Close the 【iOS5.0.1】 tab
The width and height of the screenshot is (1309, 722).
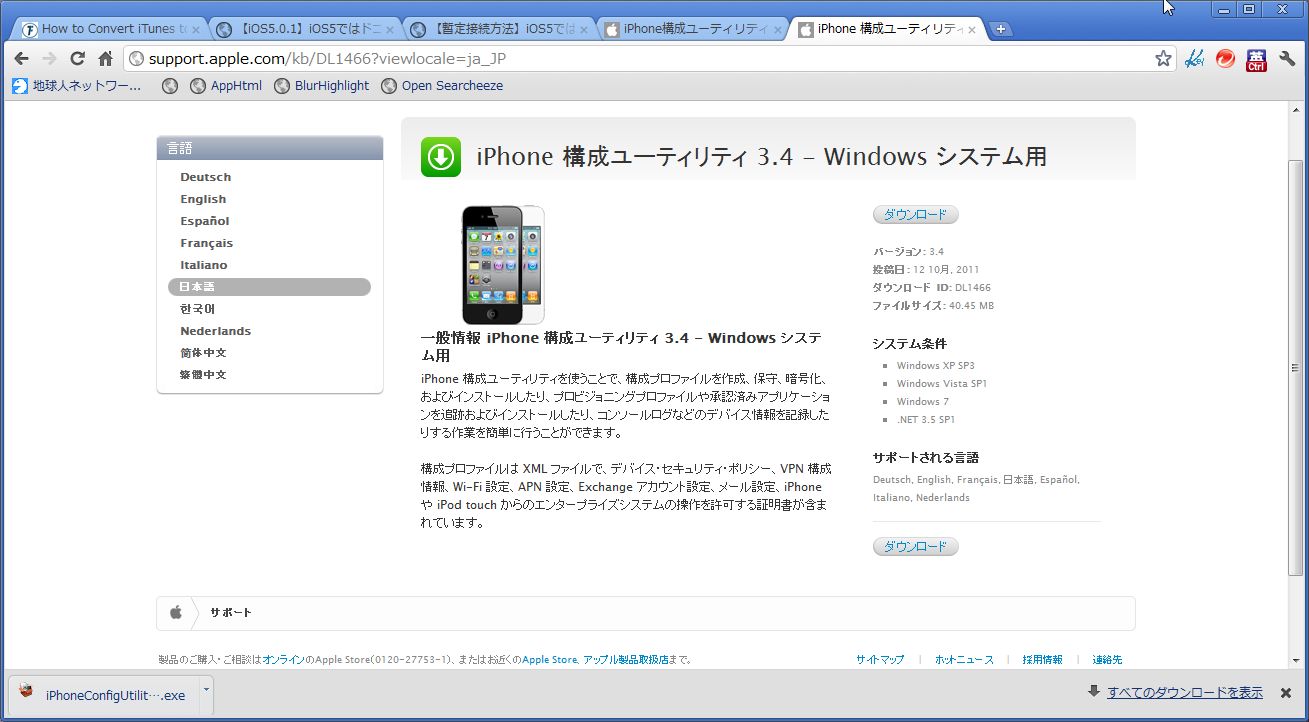click(389, 29)
